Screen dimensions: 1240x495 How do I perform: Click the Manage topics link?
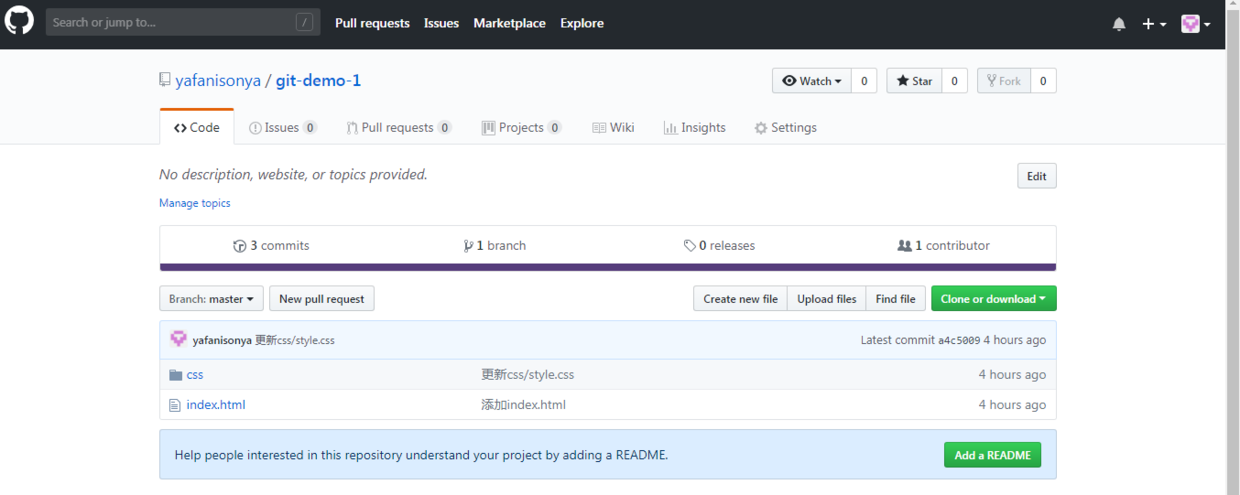195,203
